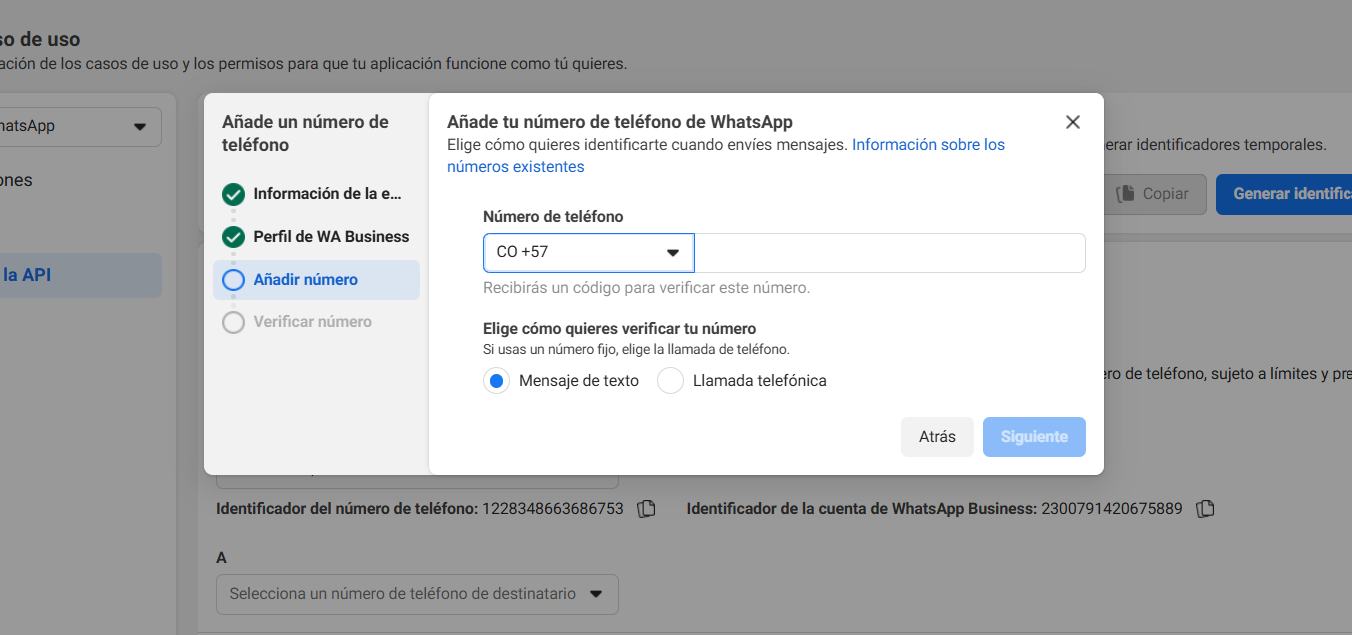This screenshot has width=1352, height=635.
Task: Click the Siguiente button
Action: click(1034, 437)
